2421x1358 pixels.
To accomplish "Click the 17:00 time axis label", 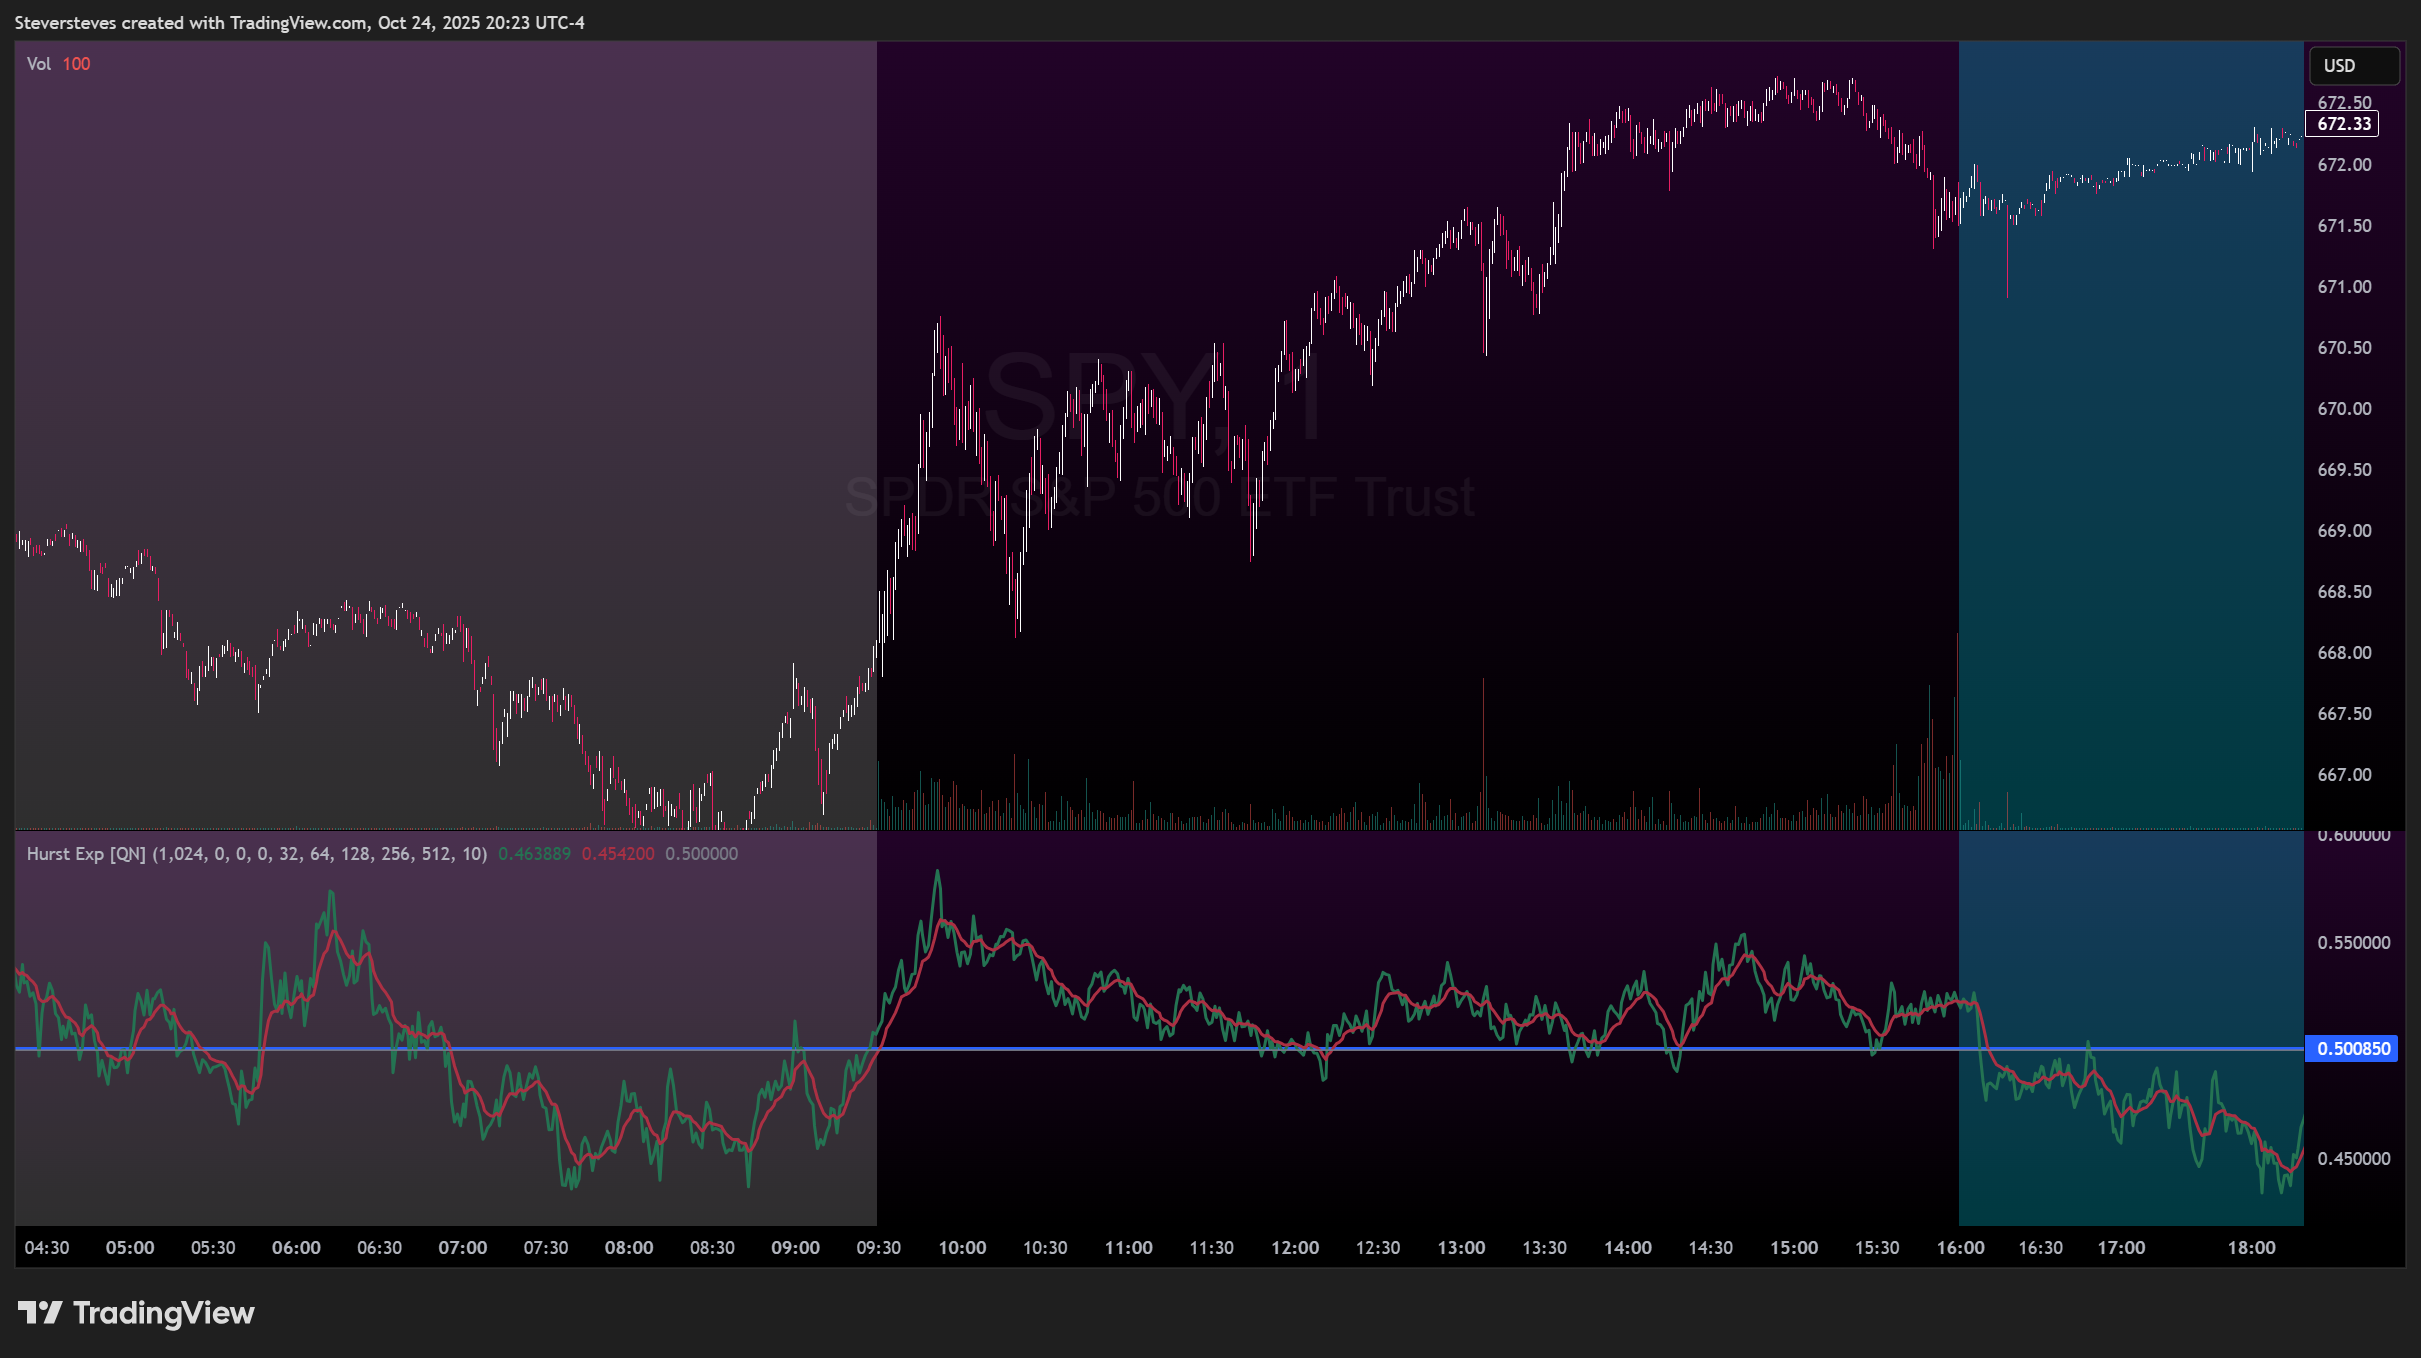I will point(2121,1248).
